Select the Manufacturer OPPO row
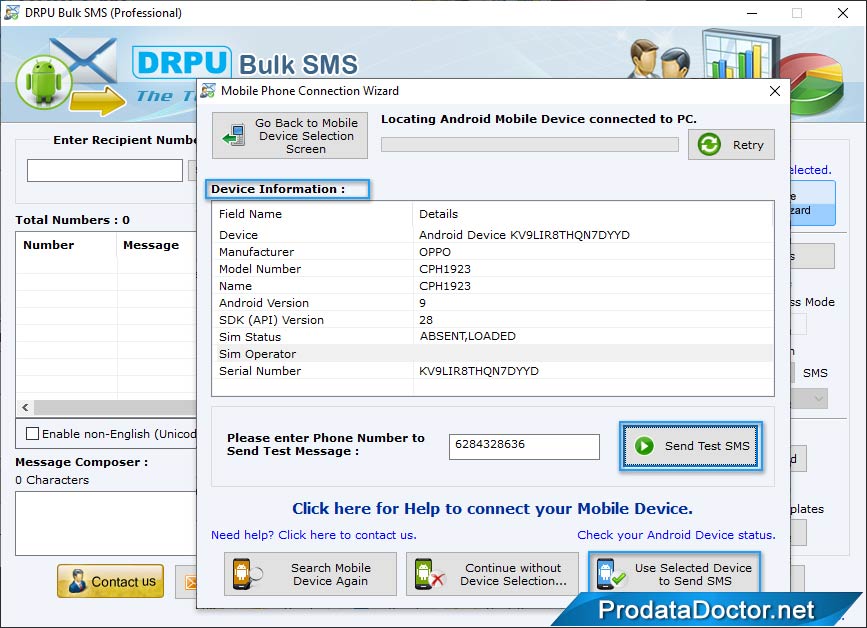This screenshot has width=867, height=628. coord(492,252)
